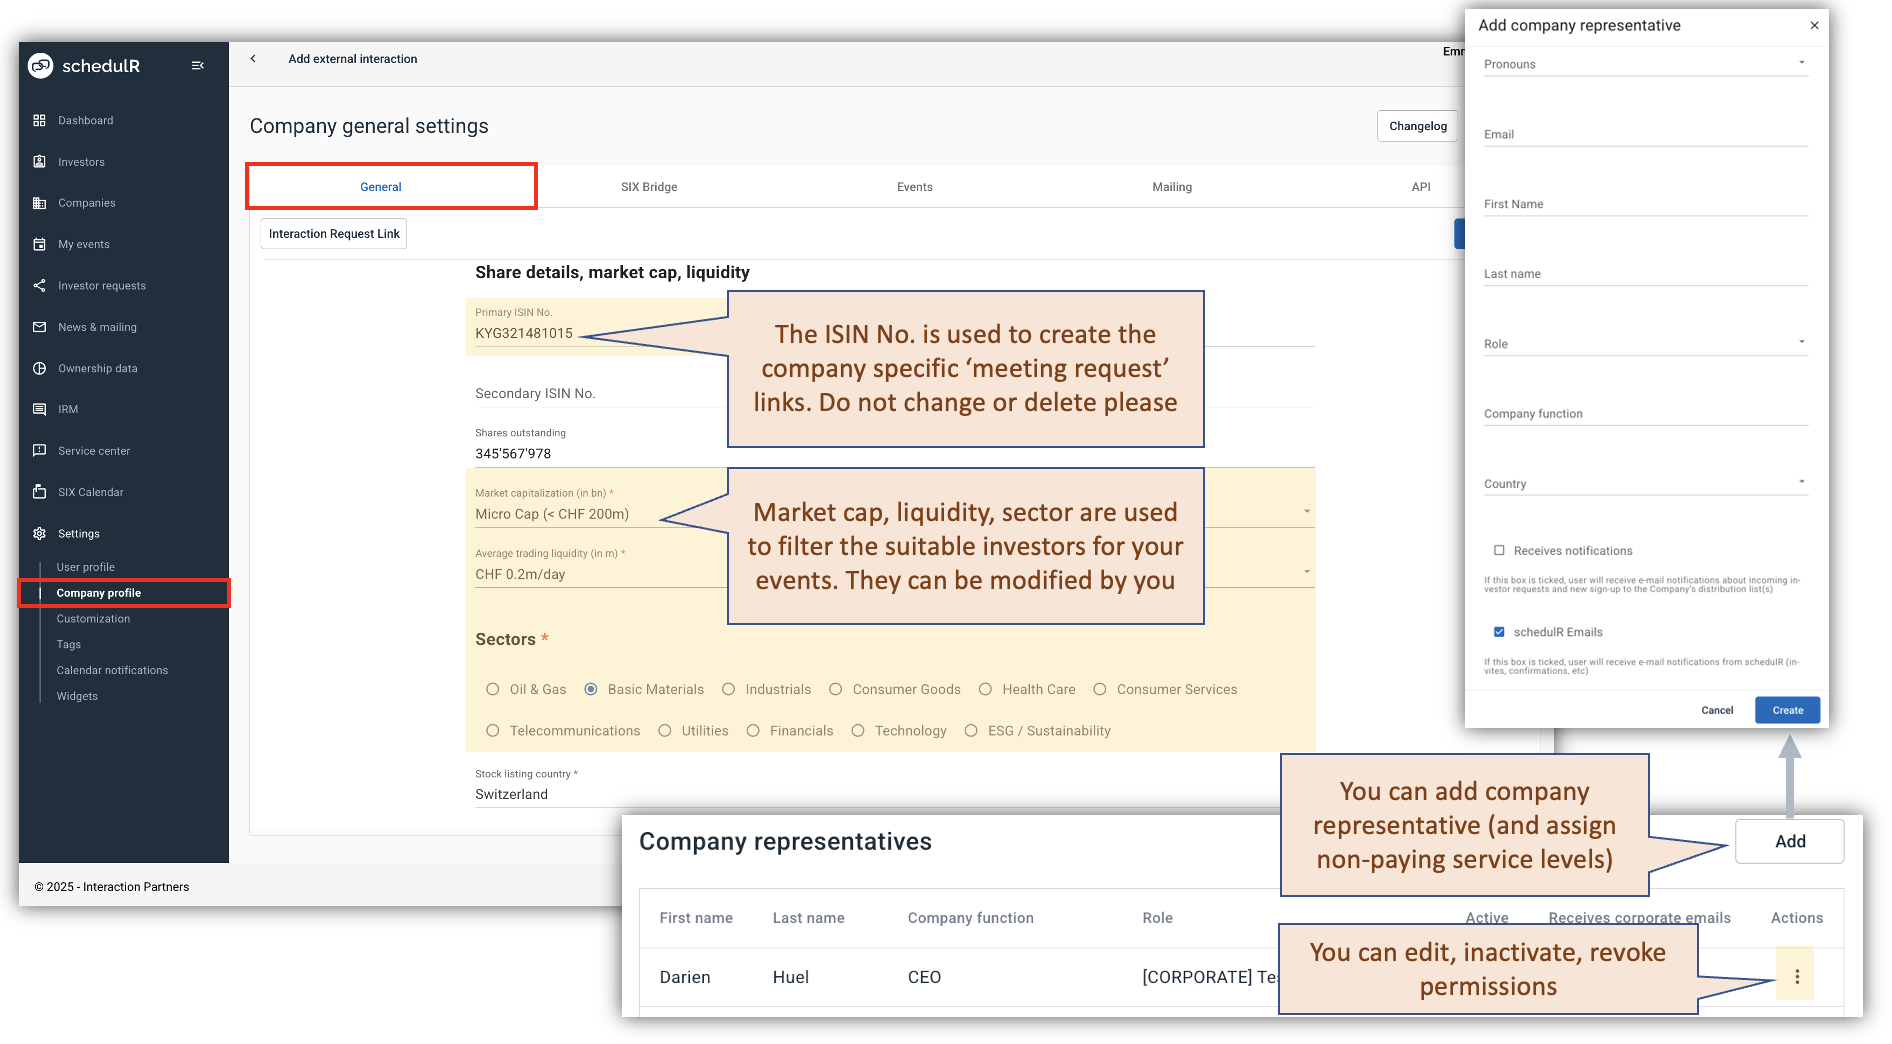This screenshot has height=1044, width=1892.
Task: Open the IRM section
Action: (x=67, y=409)
